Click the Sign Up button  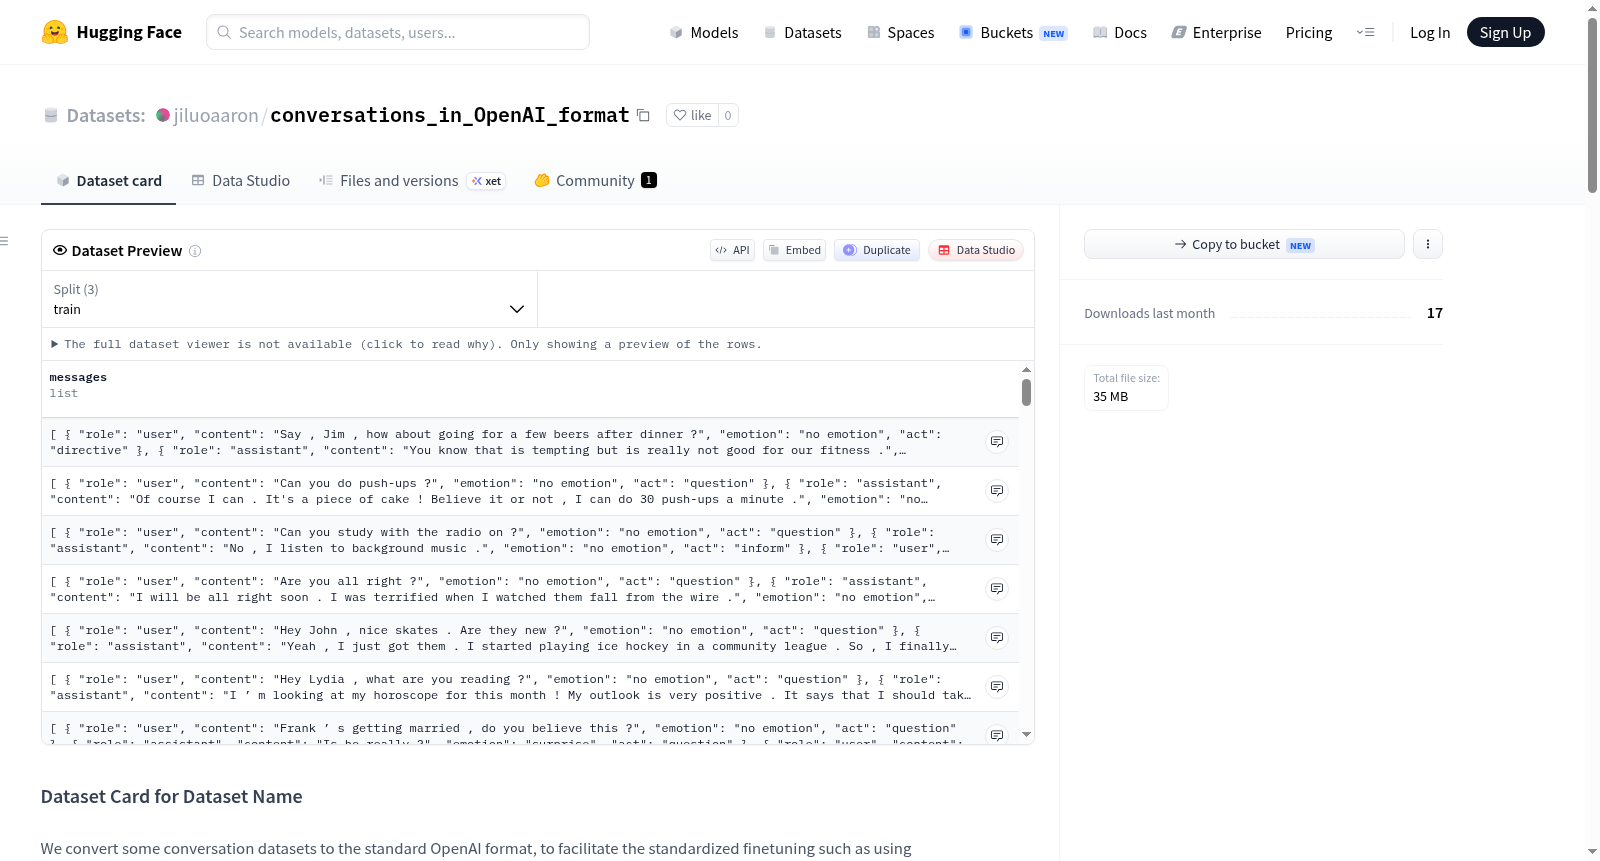pyautogui.click(x=1505, y=32)
